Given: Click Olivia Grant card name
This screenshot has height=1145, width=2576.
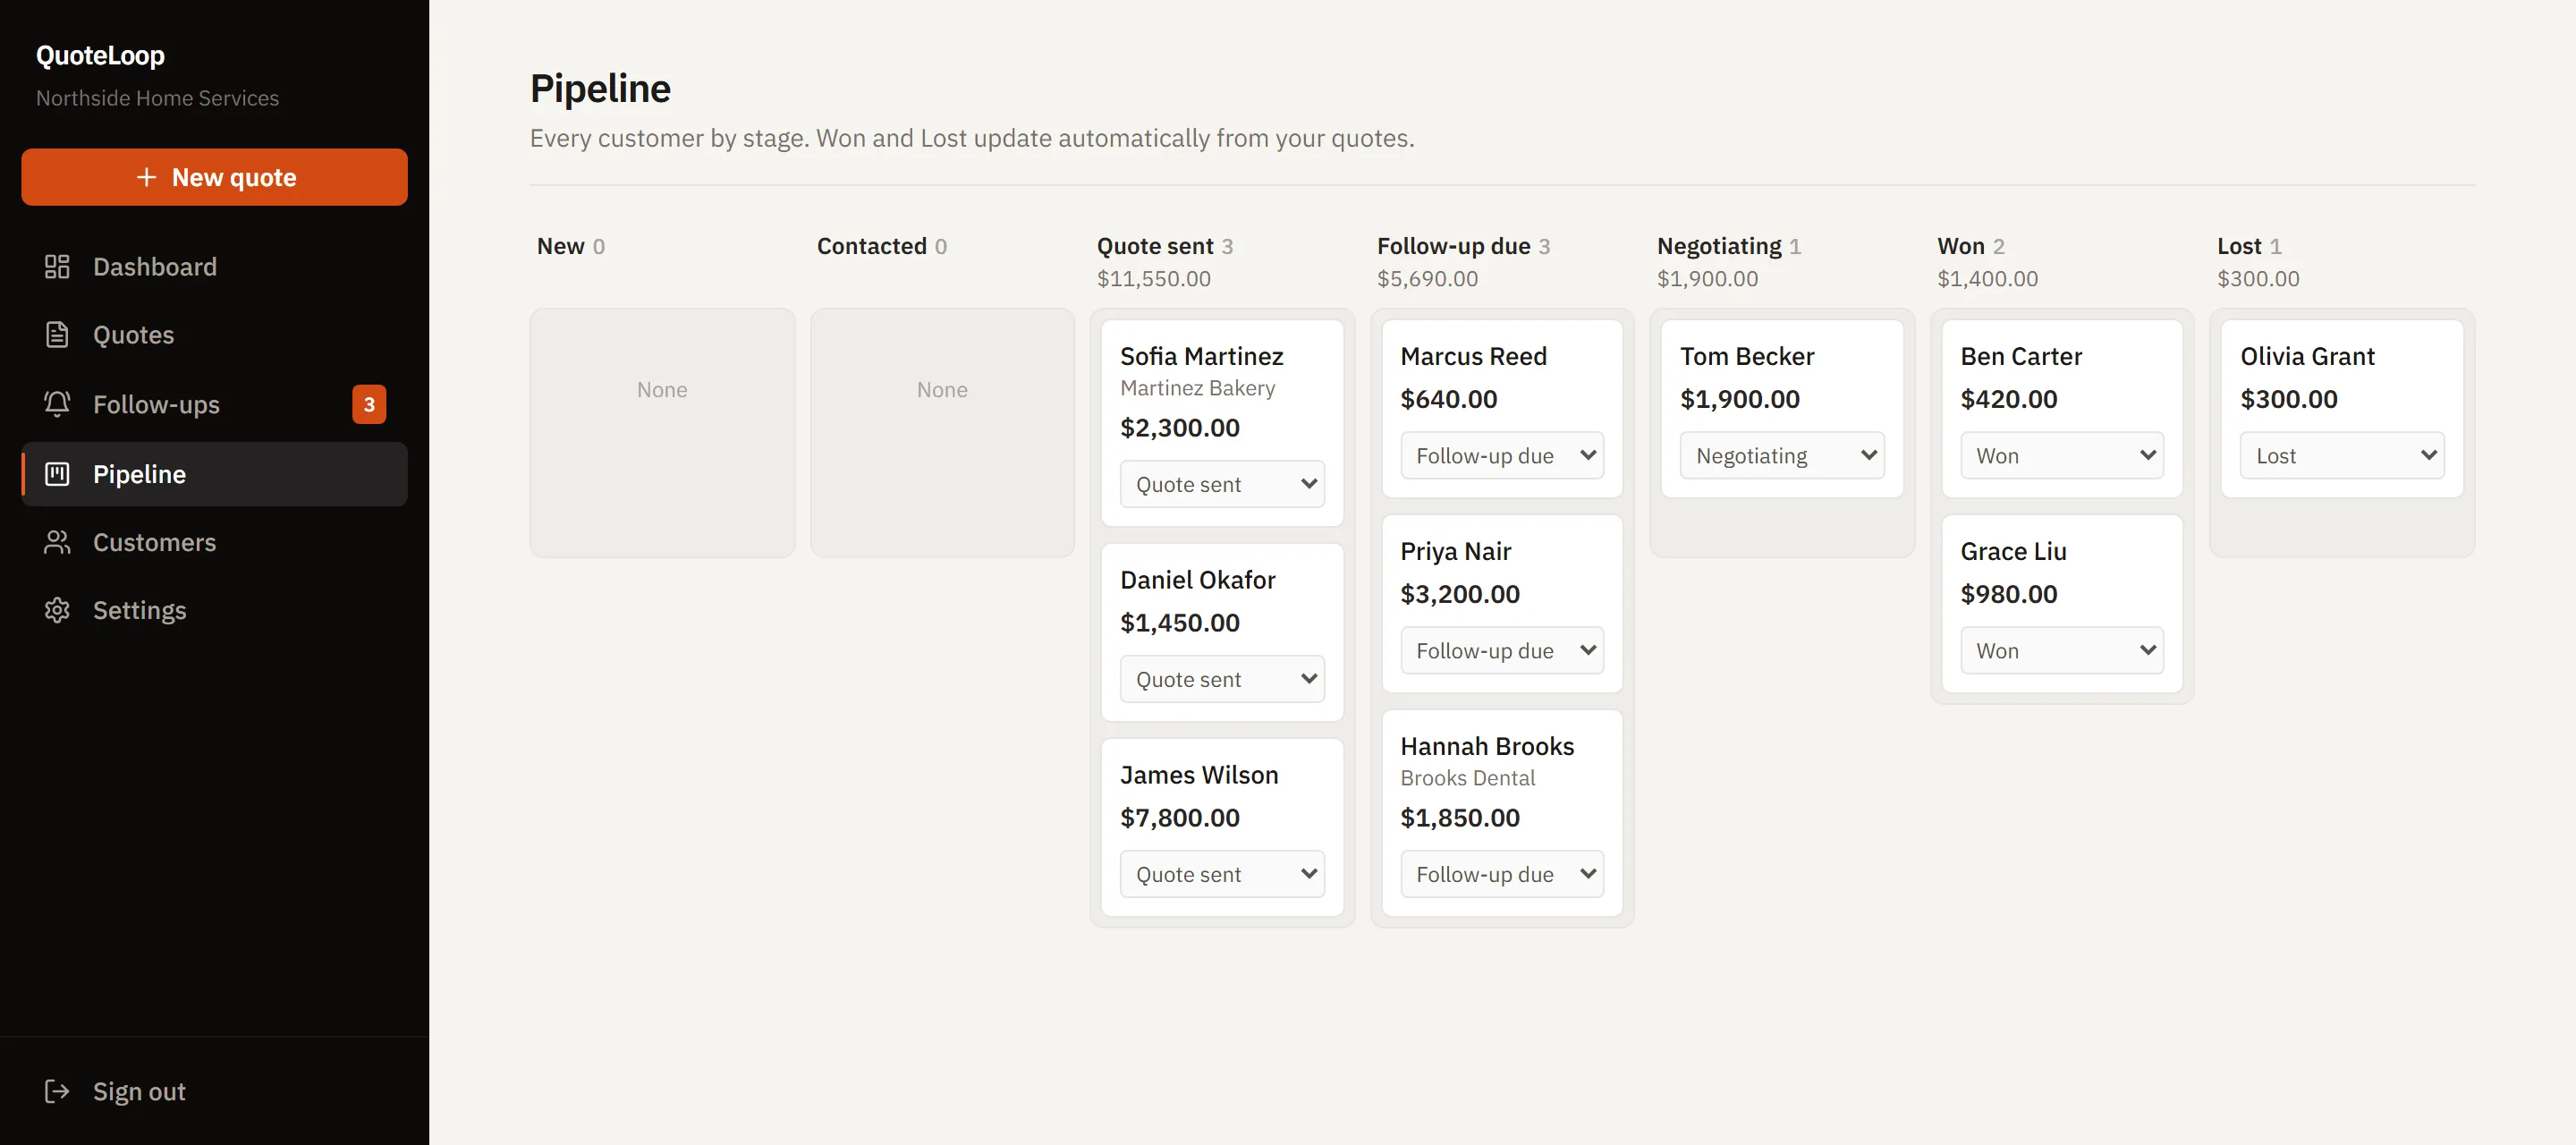Looking at the screenshot, I should point(2307,356).
